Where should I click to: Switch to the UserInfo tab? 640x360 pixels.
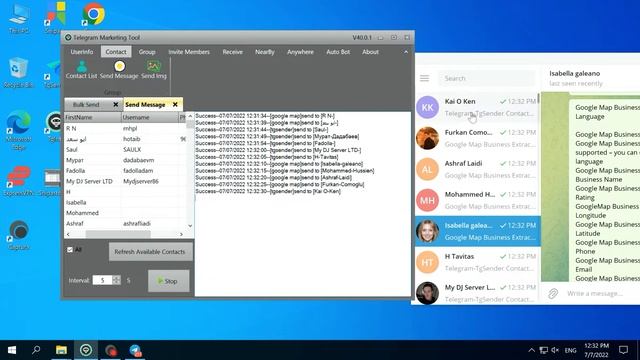coord(82,52)
